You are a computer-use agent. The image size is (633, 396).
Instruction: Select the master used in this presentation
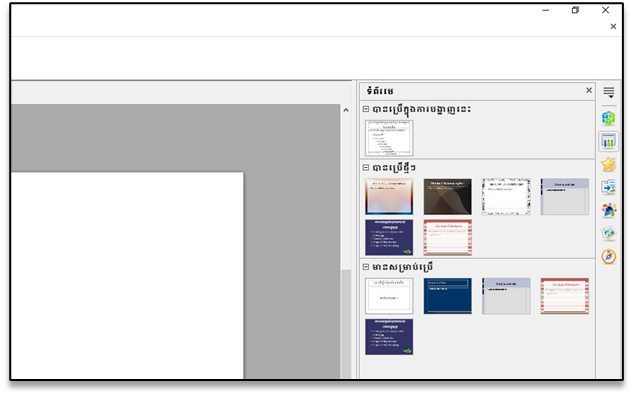pyautogui.click(x=389, y=138)
